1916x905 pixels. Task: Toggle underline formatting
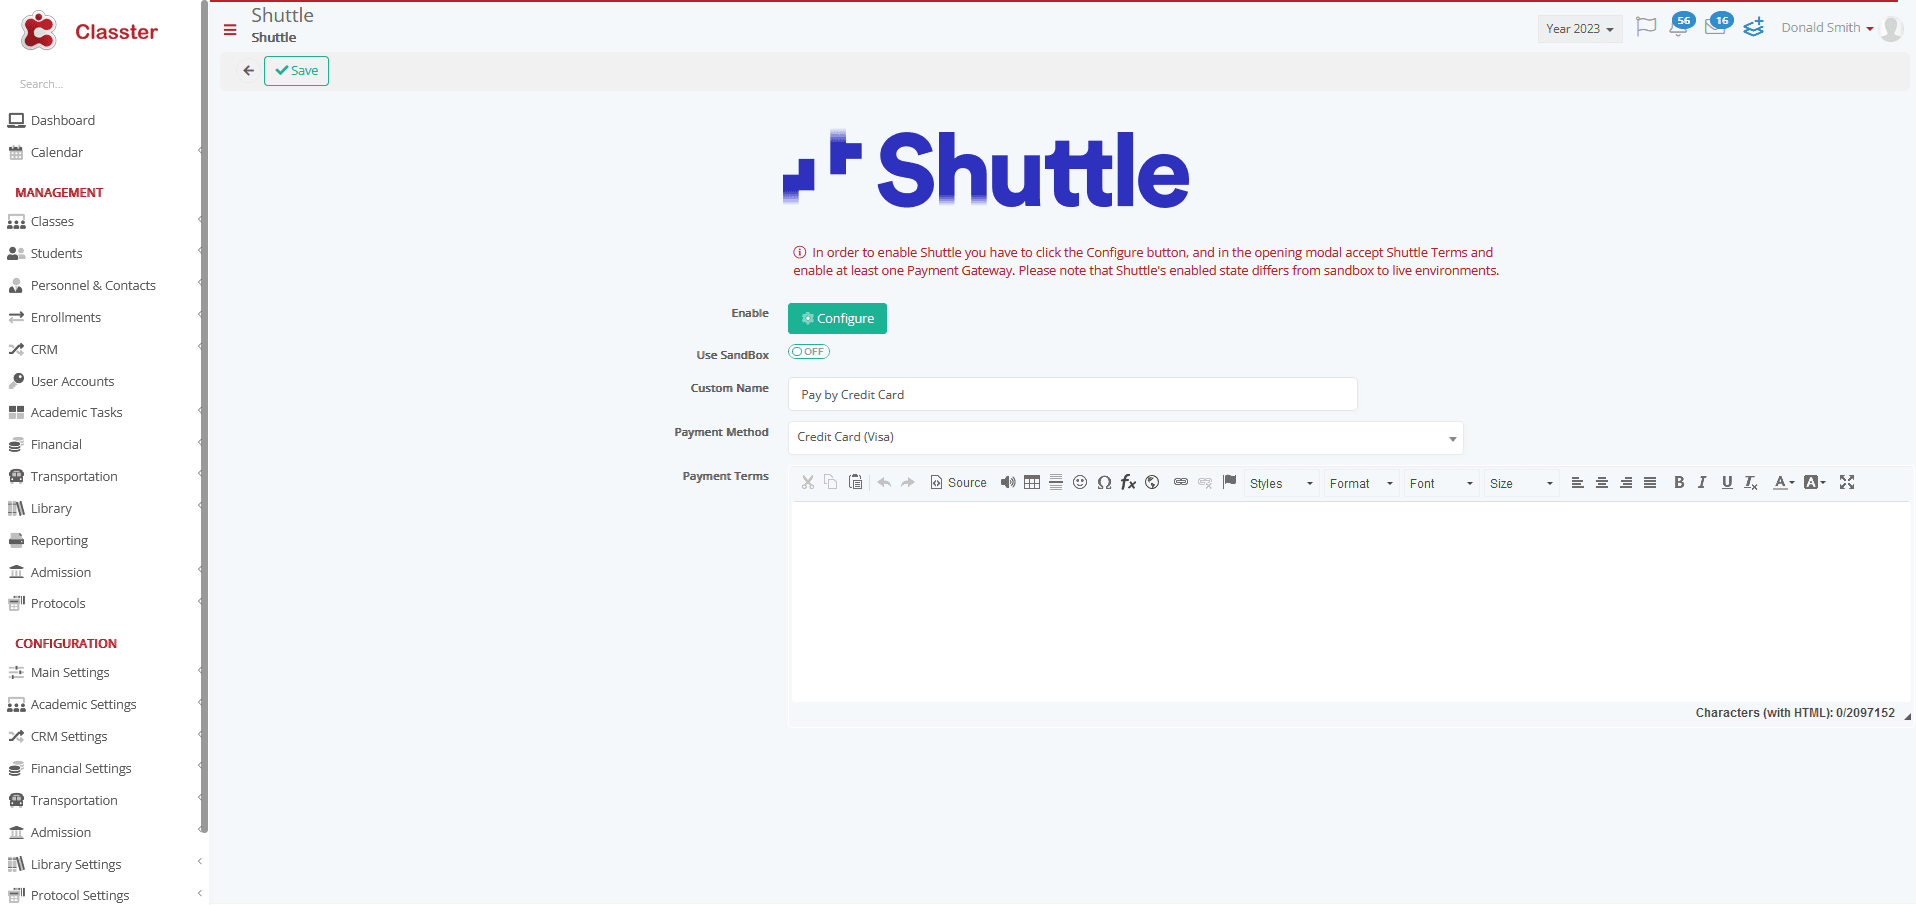(x=1727, y=482)
